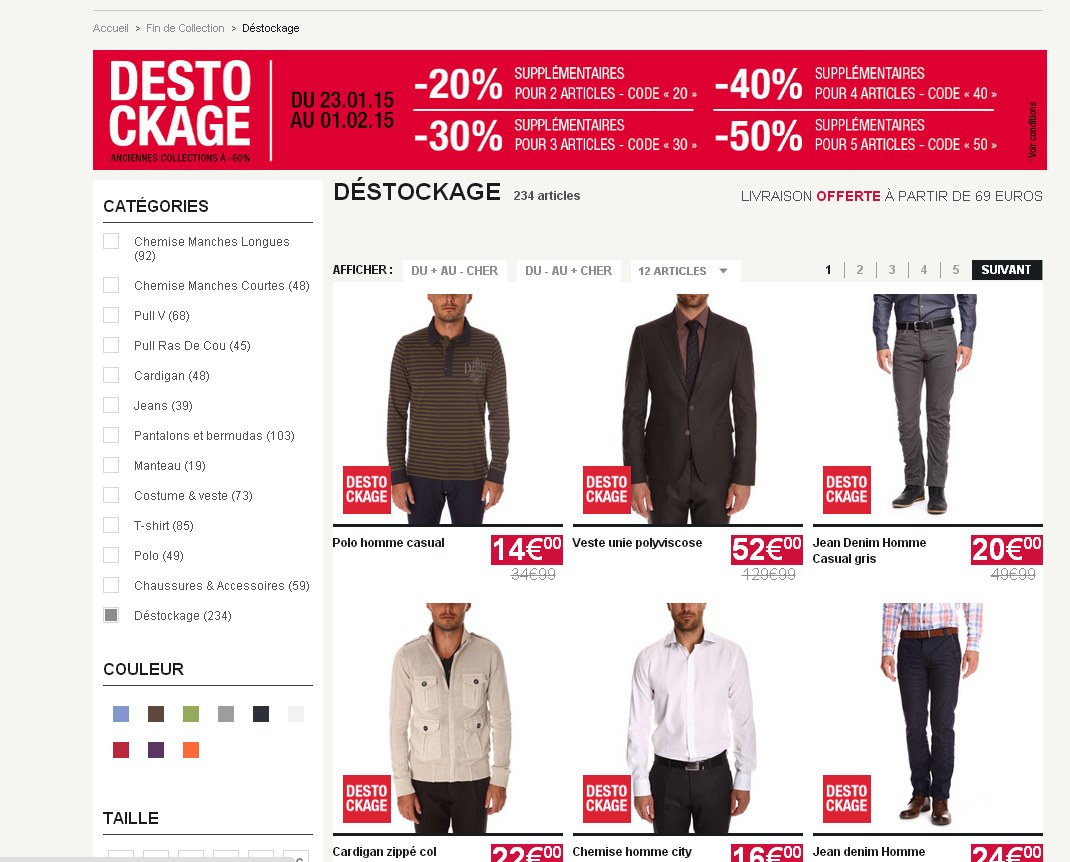Image resolution: width=1070 pixels, height=862 pixels.
Task: Click the SUIVANT next-page button
Action: click(1007, 270)
